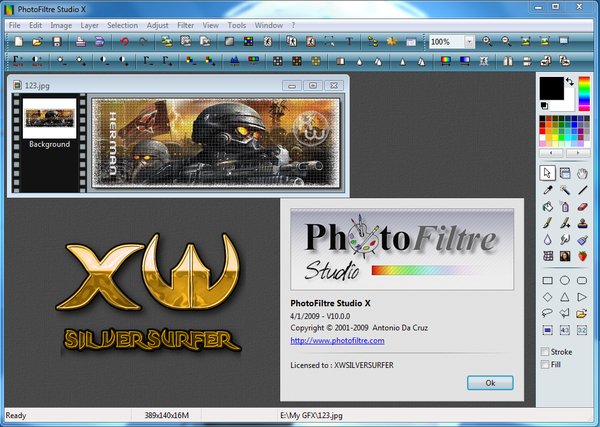The width and height of the screenshot is (600, 427).
Task: Select the Pointer selection tool
Action: click(x=547, y=173)
